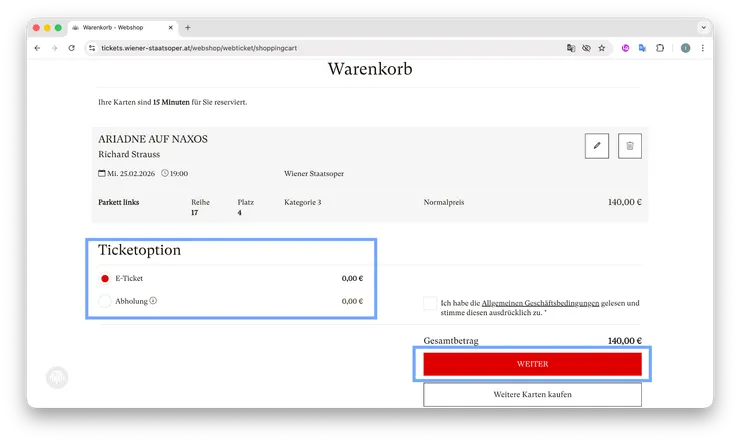
Task: Click the Gesamtbetrag label
Action: pyautogui.click(x=451, y=341)
